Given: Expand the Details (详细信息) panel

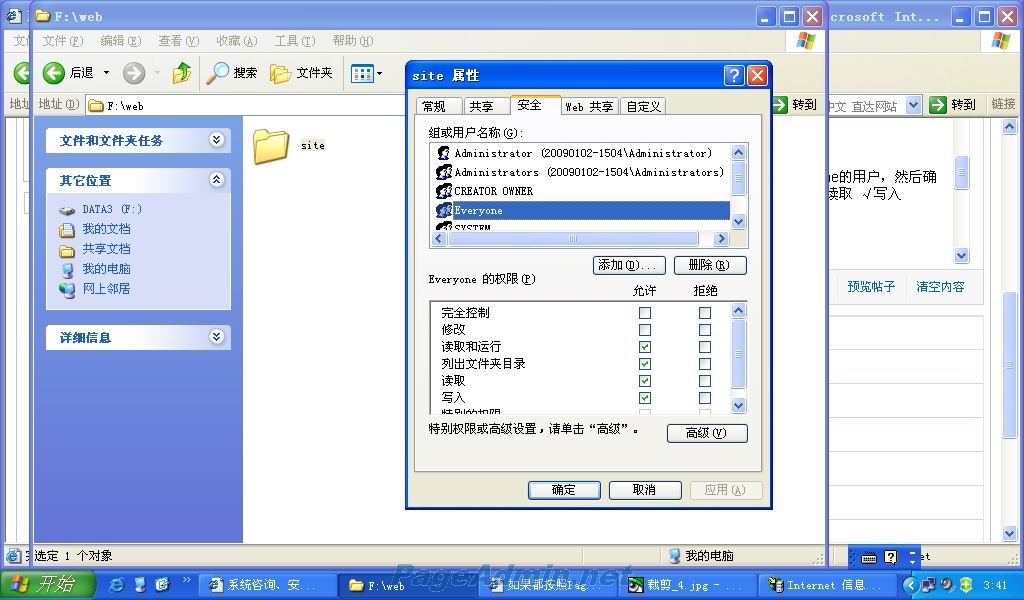Looking at the screenshot, I should point(216,337).
